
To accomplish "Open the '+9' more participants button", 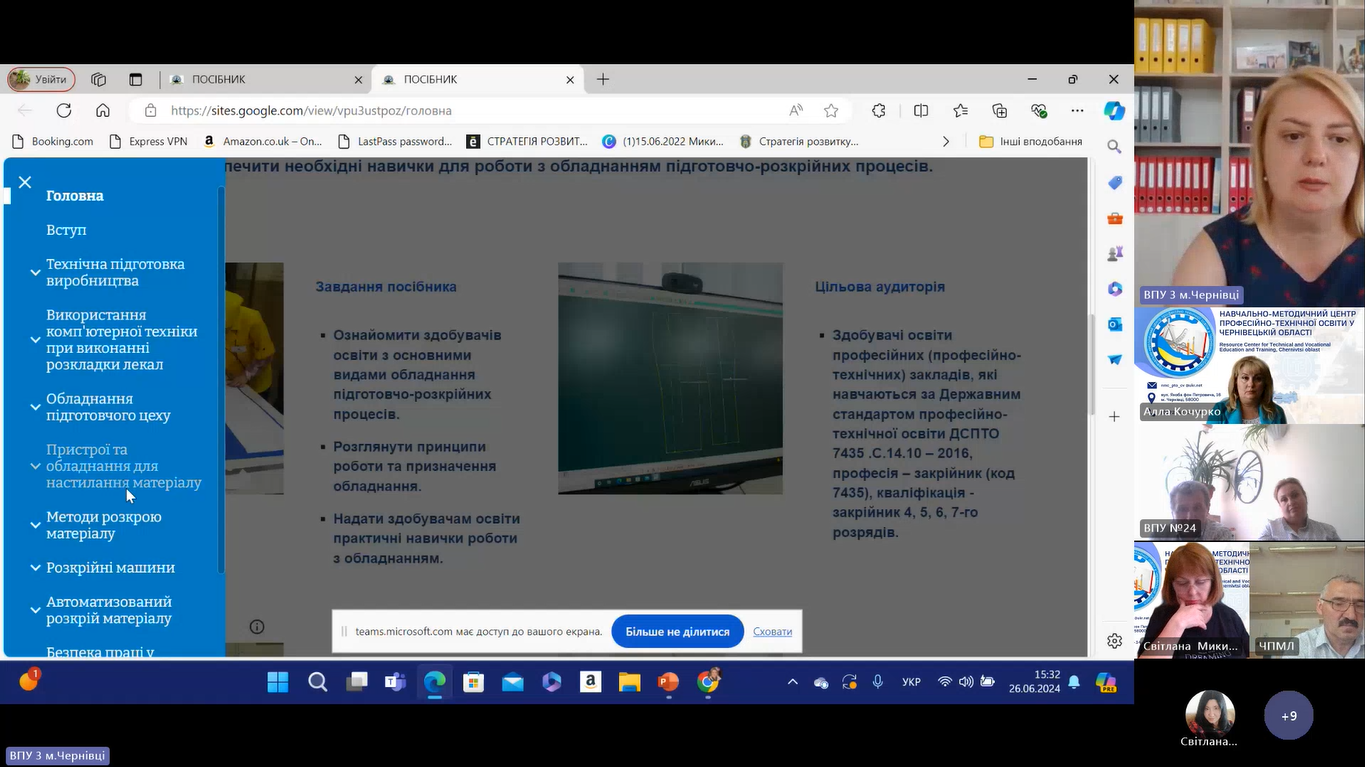I will pos(1288,716).
